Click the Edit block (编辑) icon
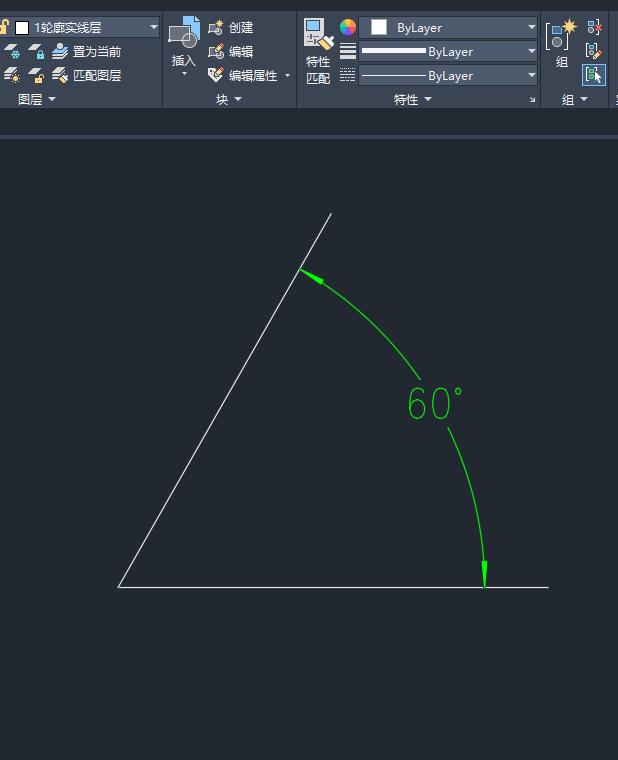 pos(216,52)
